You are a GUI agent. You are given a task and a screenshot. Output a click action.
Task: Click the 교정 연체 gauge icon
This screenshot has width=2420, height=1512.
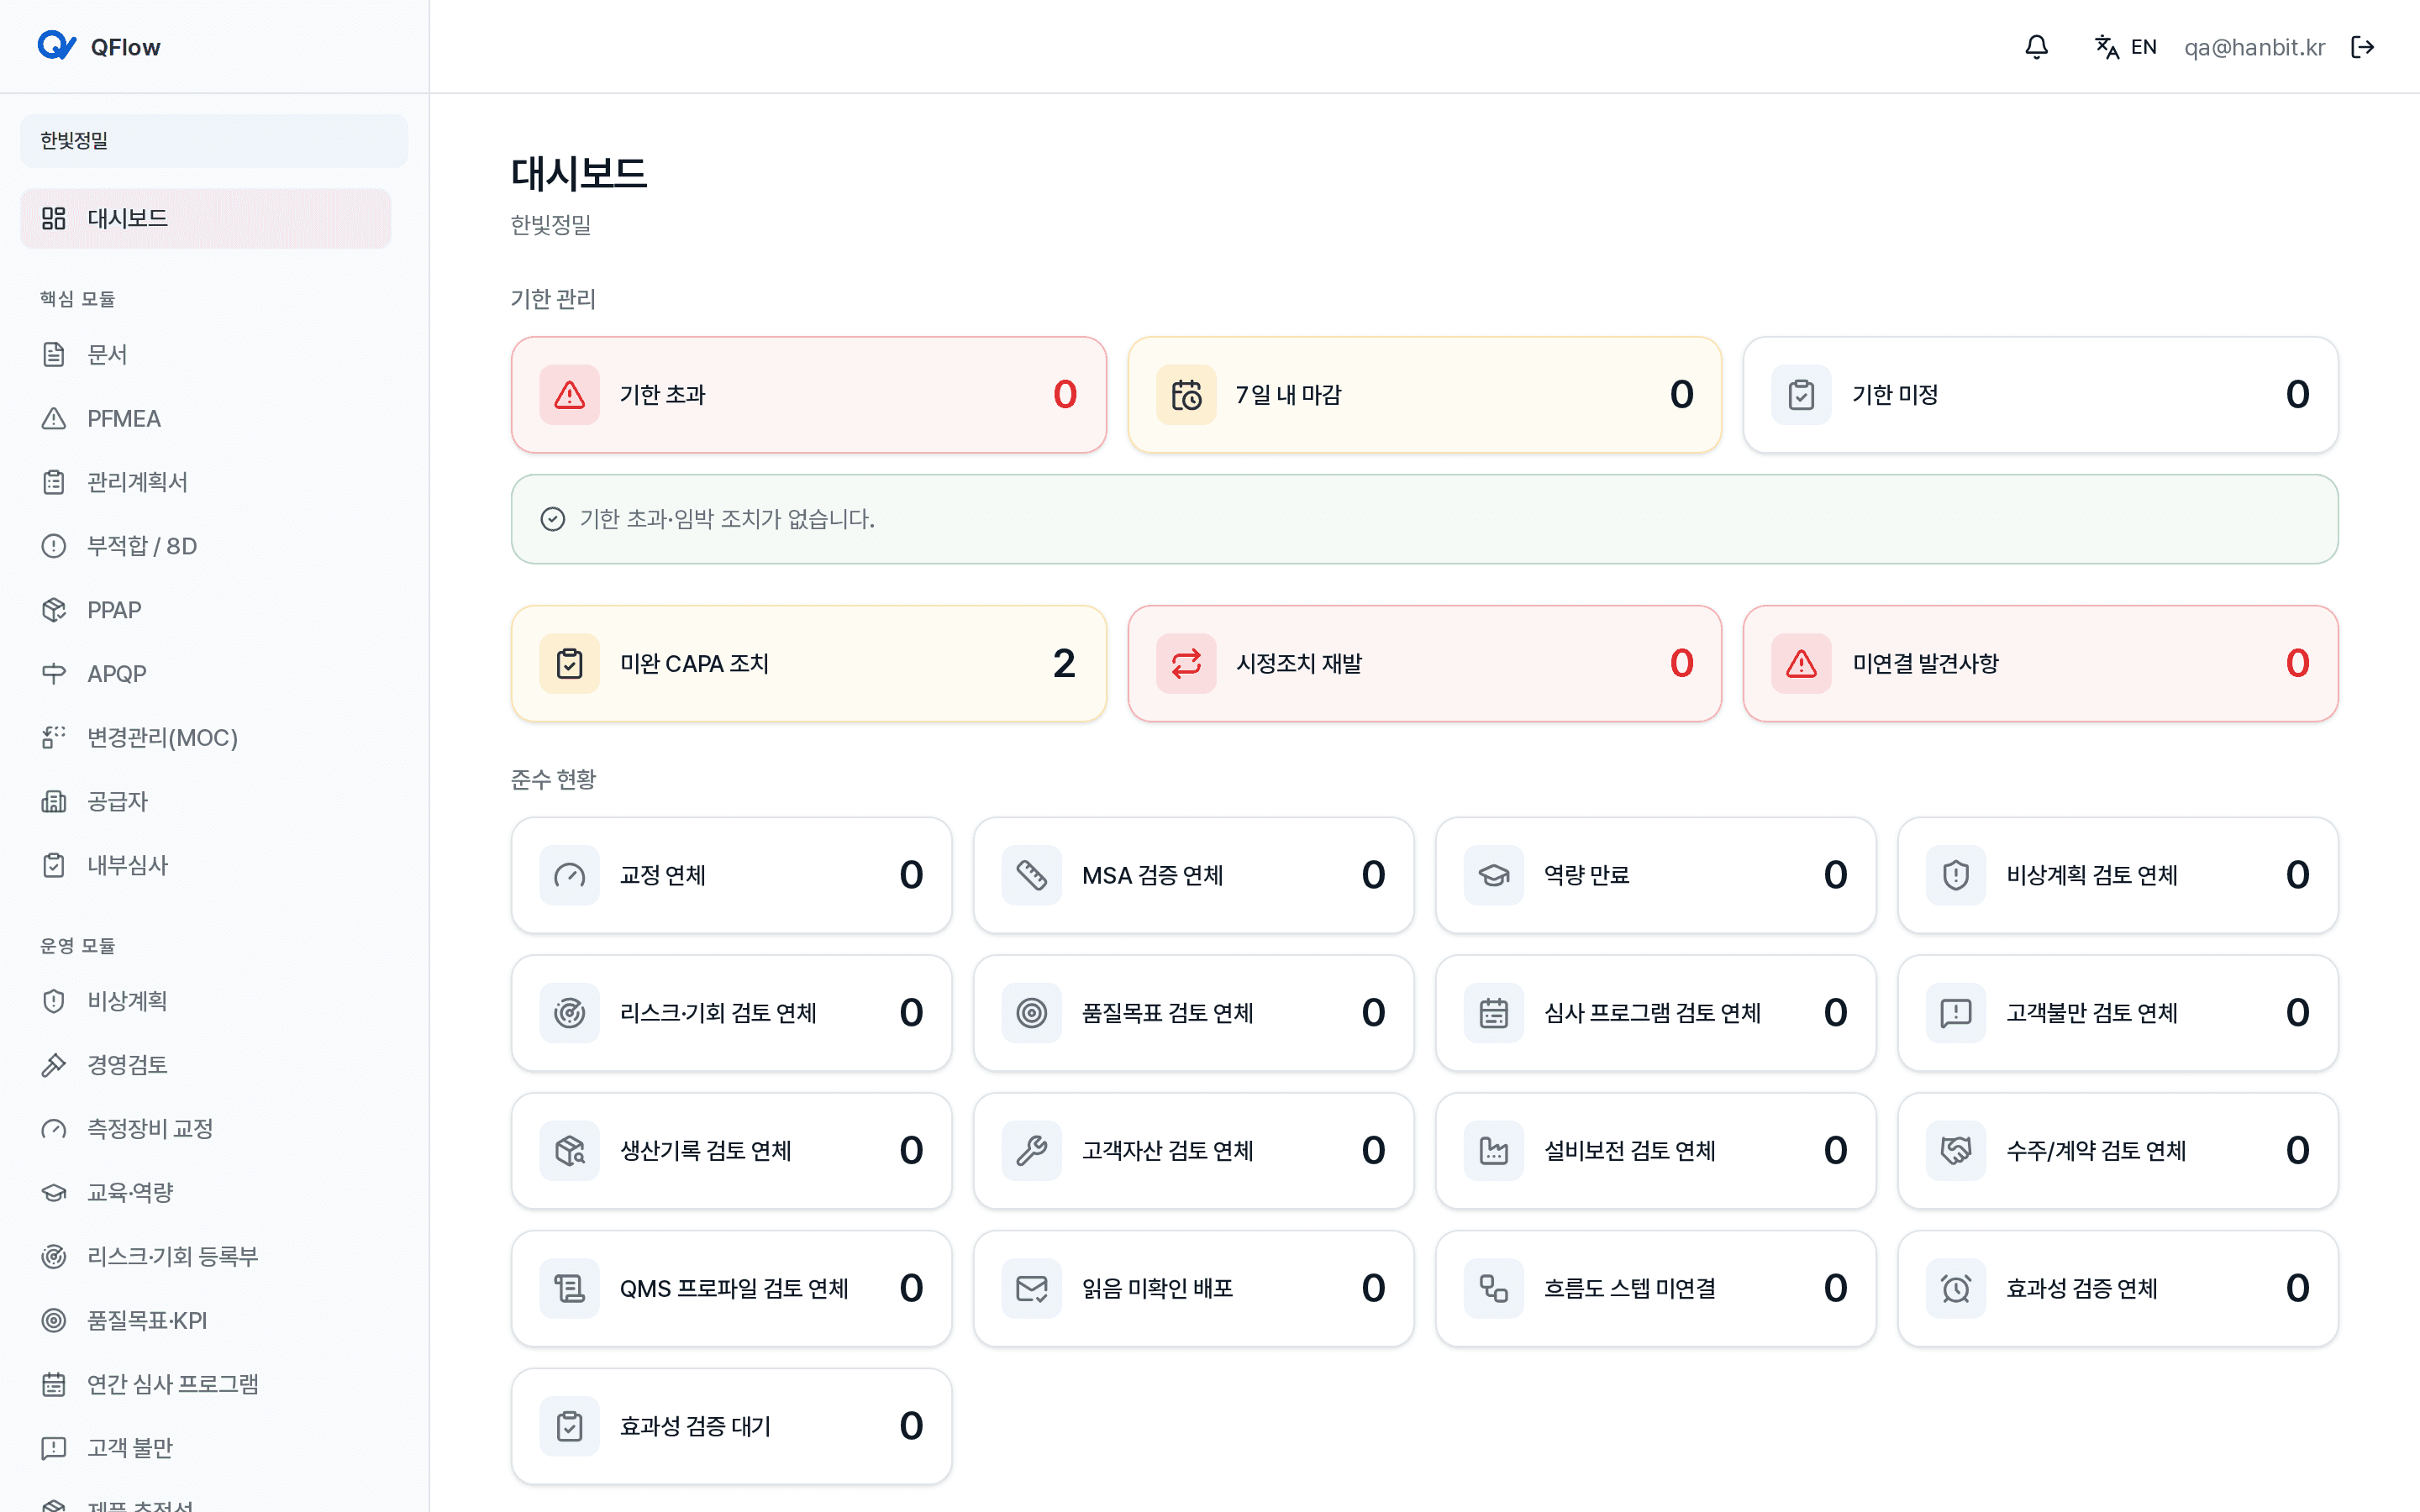click(x=570, y=876)
